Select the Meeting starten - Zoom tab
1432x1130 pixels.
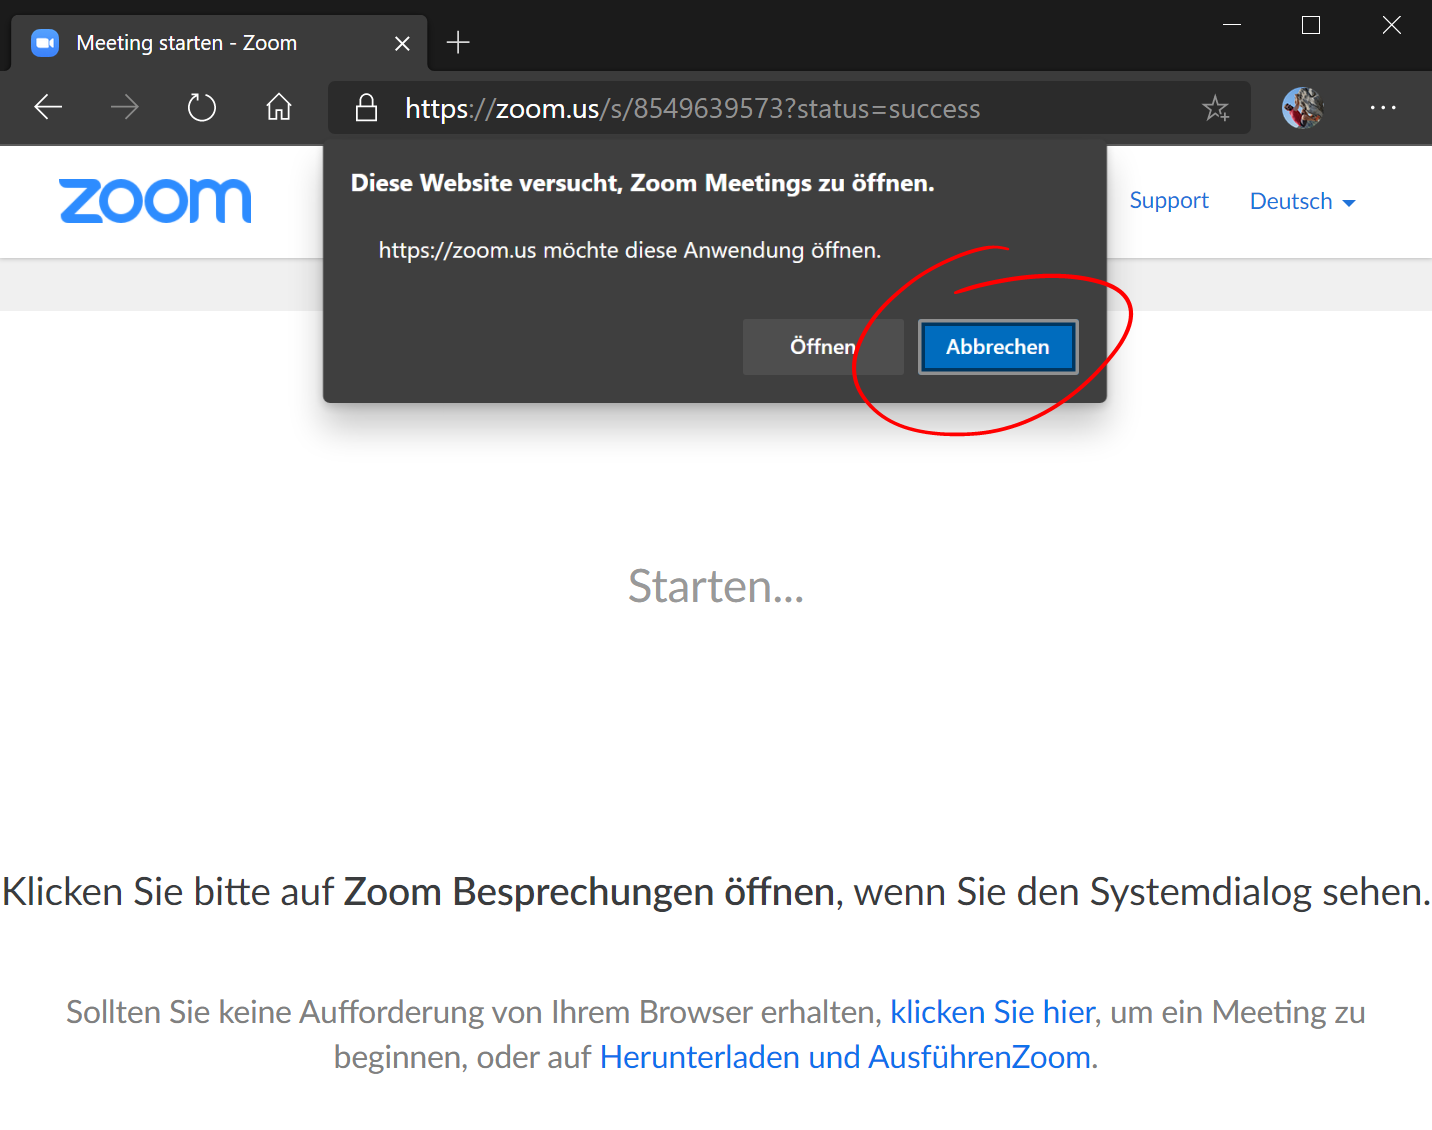coord(219,43)
